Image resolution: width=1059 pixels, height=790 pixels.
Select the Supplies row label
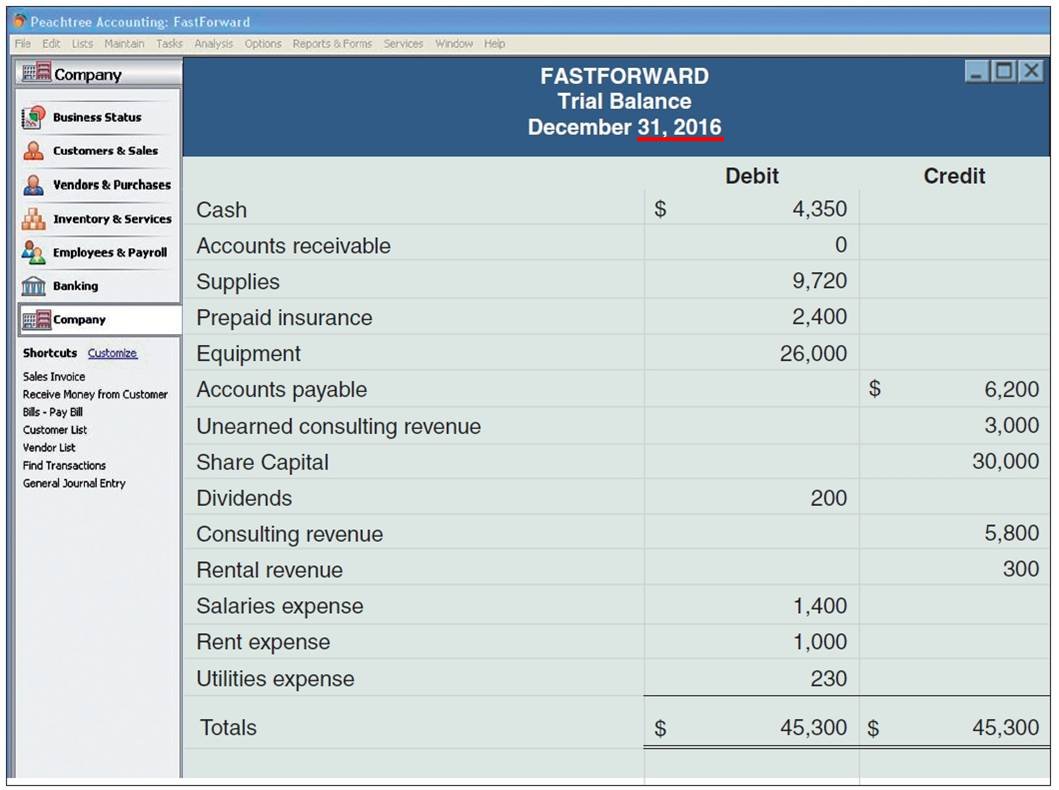[238, 282]
